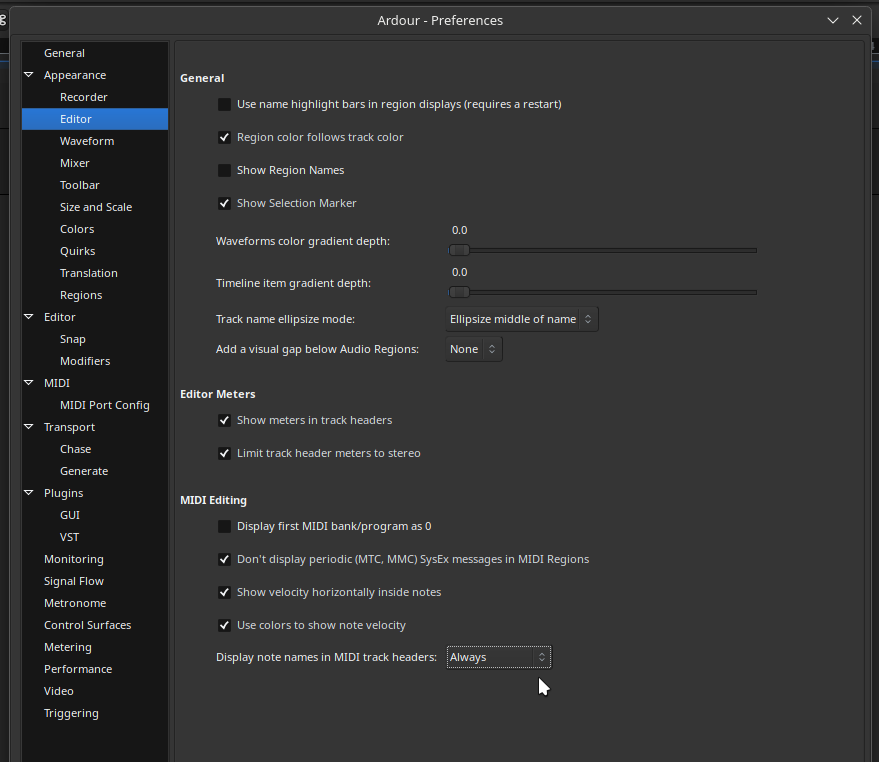This screenshot has height=762, width=879.
Task: Collapse the Transport tree section
Action: (x=29, y=427)
